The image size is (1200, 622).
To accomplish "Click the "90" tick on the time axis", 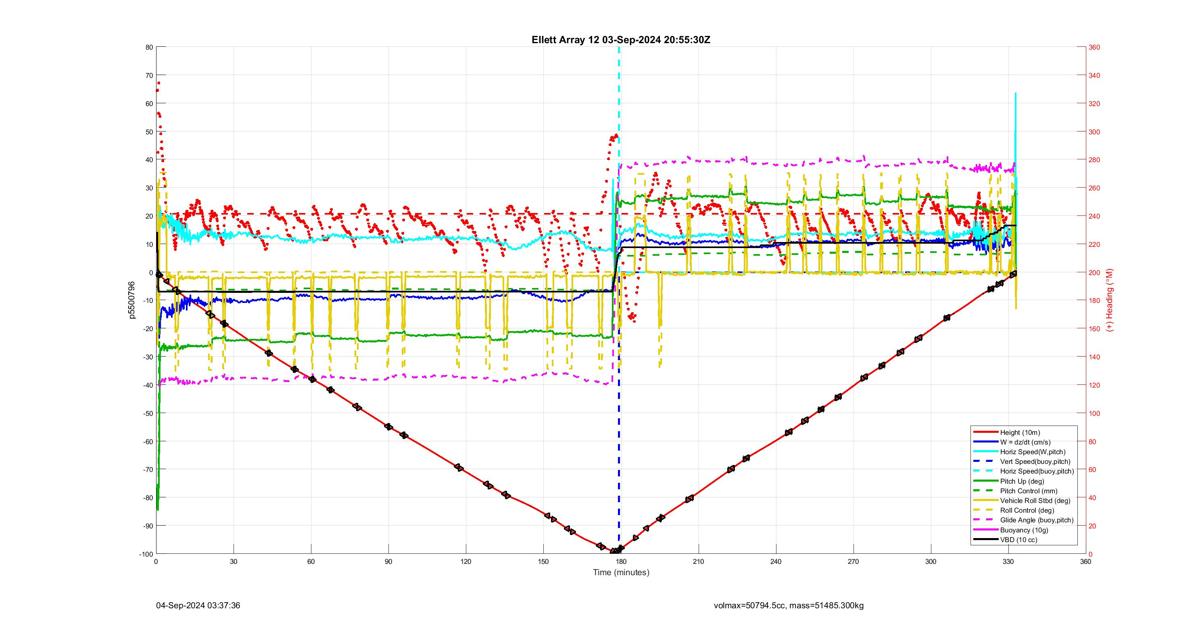I will [x=388, y=561].
